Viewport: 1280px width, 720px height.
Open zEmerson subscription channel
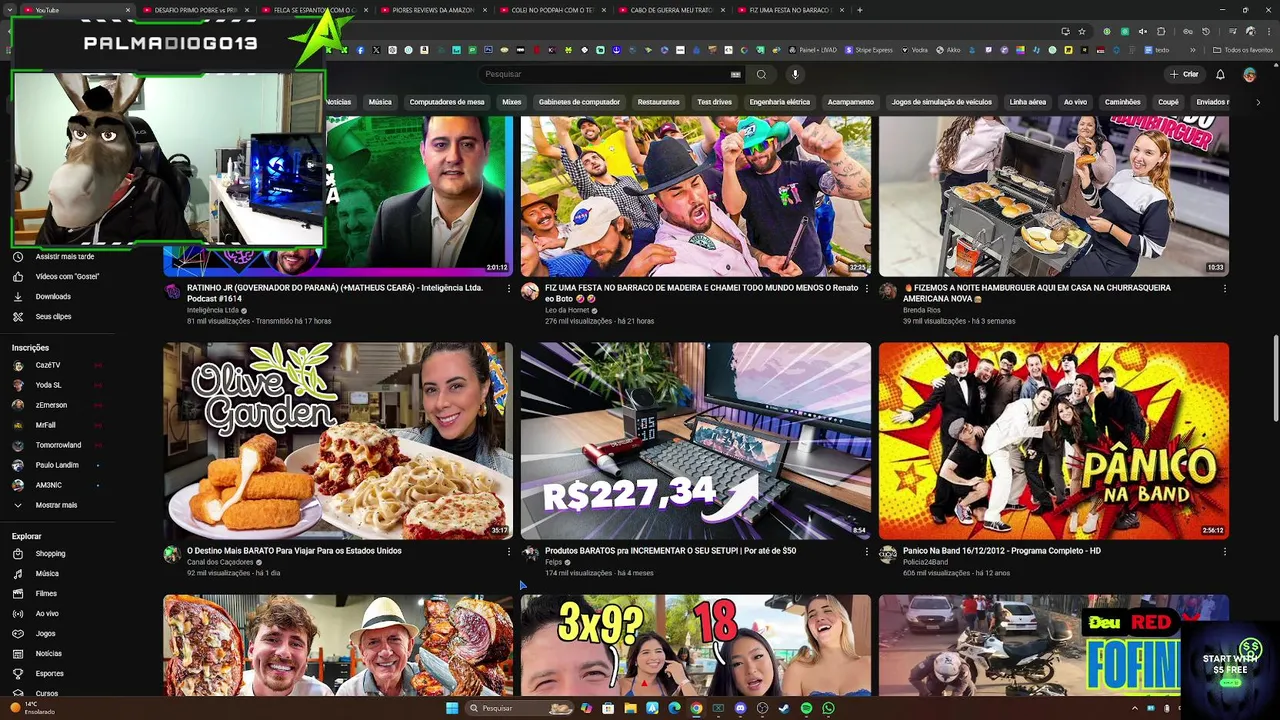coord(51,405)
